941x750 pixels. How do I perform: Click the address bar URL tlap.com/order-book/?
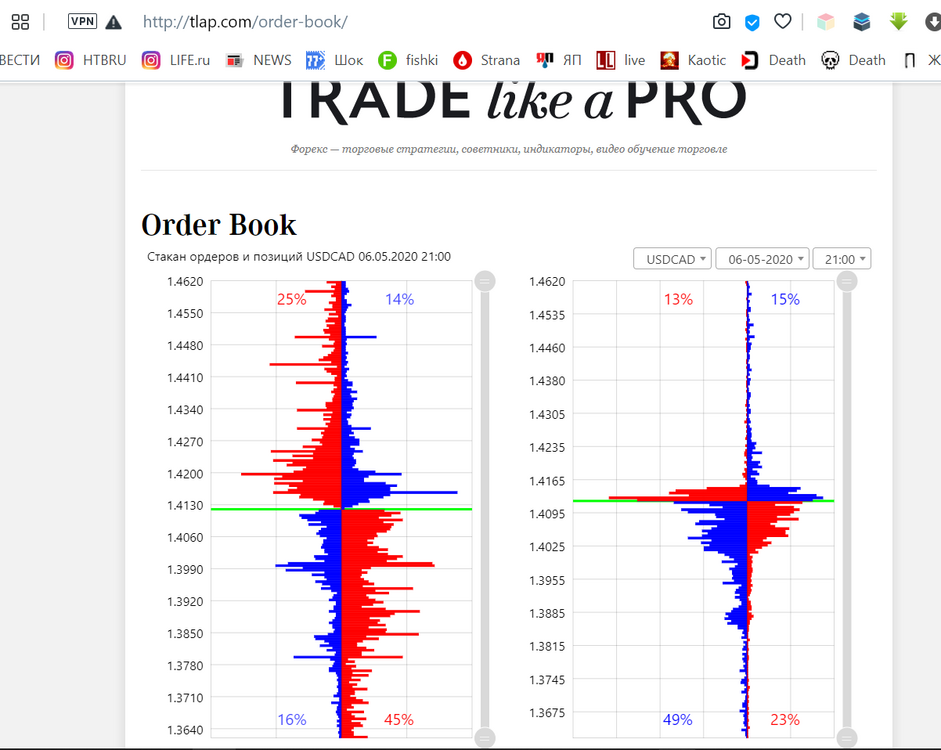[x=245, y=22]
